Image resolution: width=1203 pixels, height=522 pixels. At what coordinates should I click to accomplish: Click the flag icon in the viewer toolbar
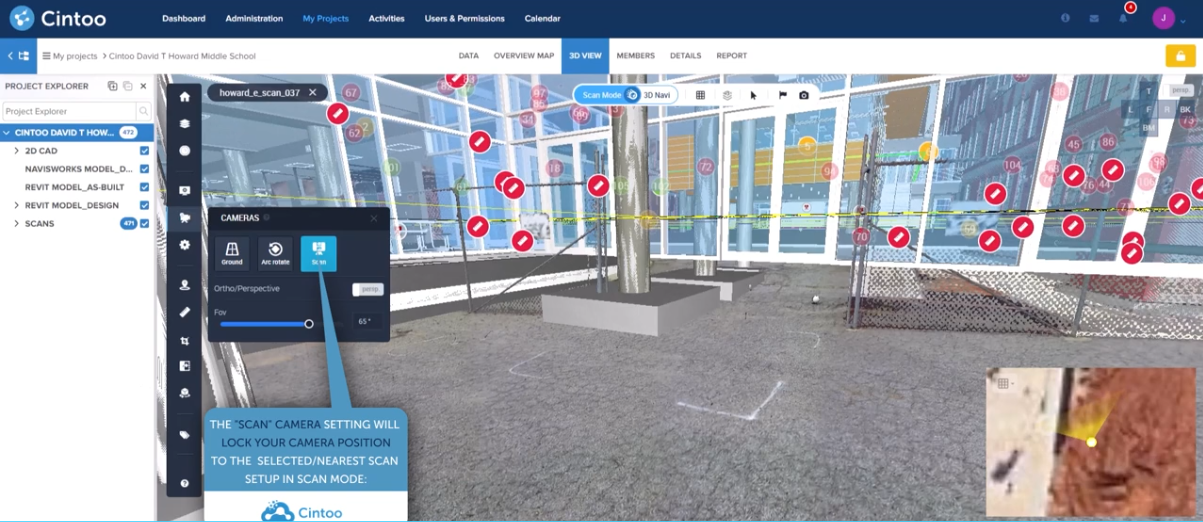tap(782, 95)
